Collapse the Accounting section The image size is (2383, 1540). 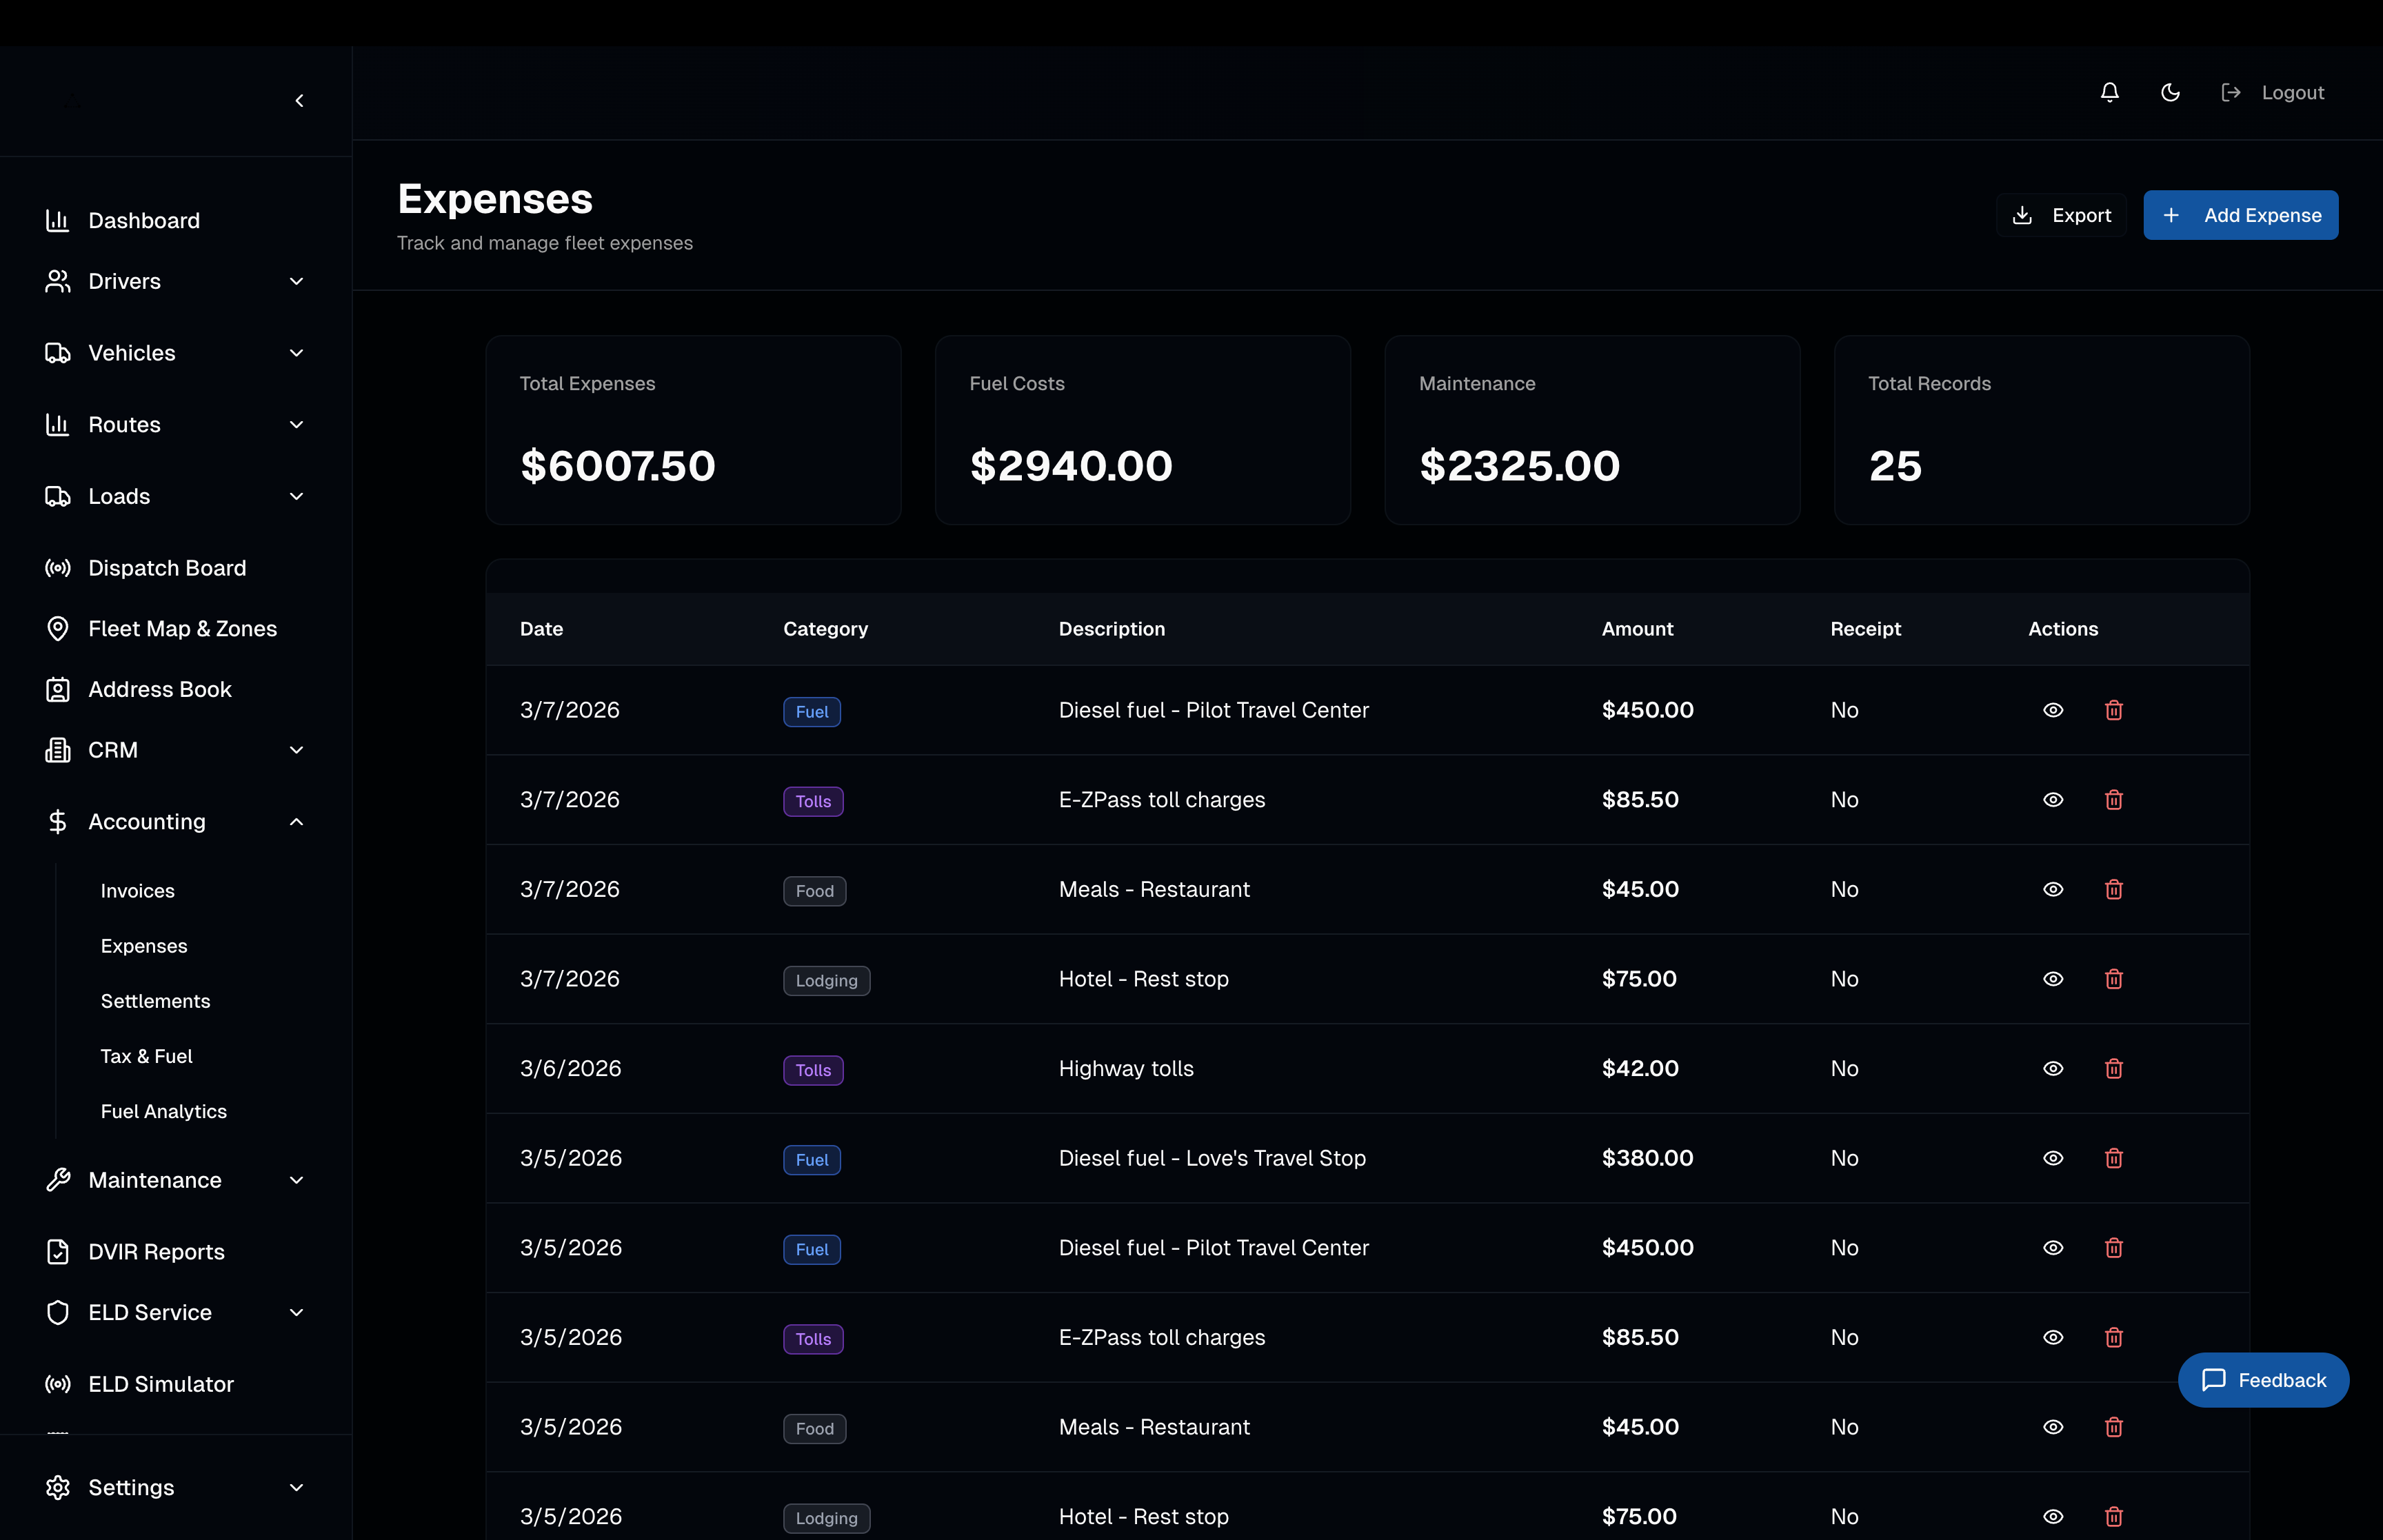[175, 821]
